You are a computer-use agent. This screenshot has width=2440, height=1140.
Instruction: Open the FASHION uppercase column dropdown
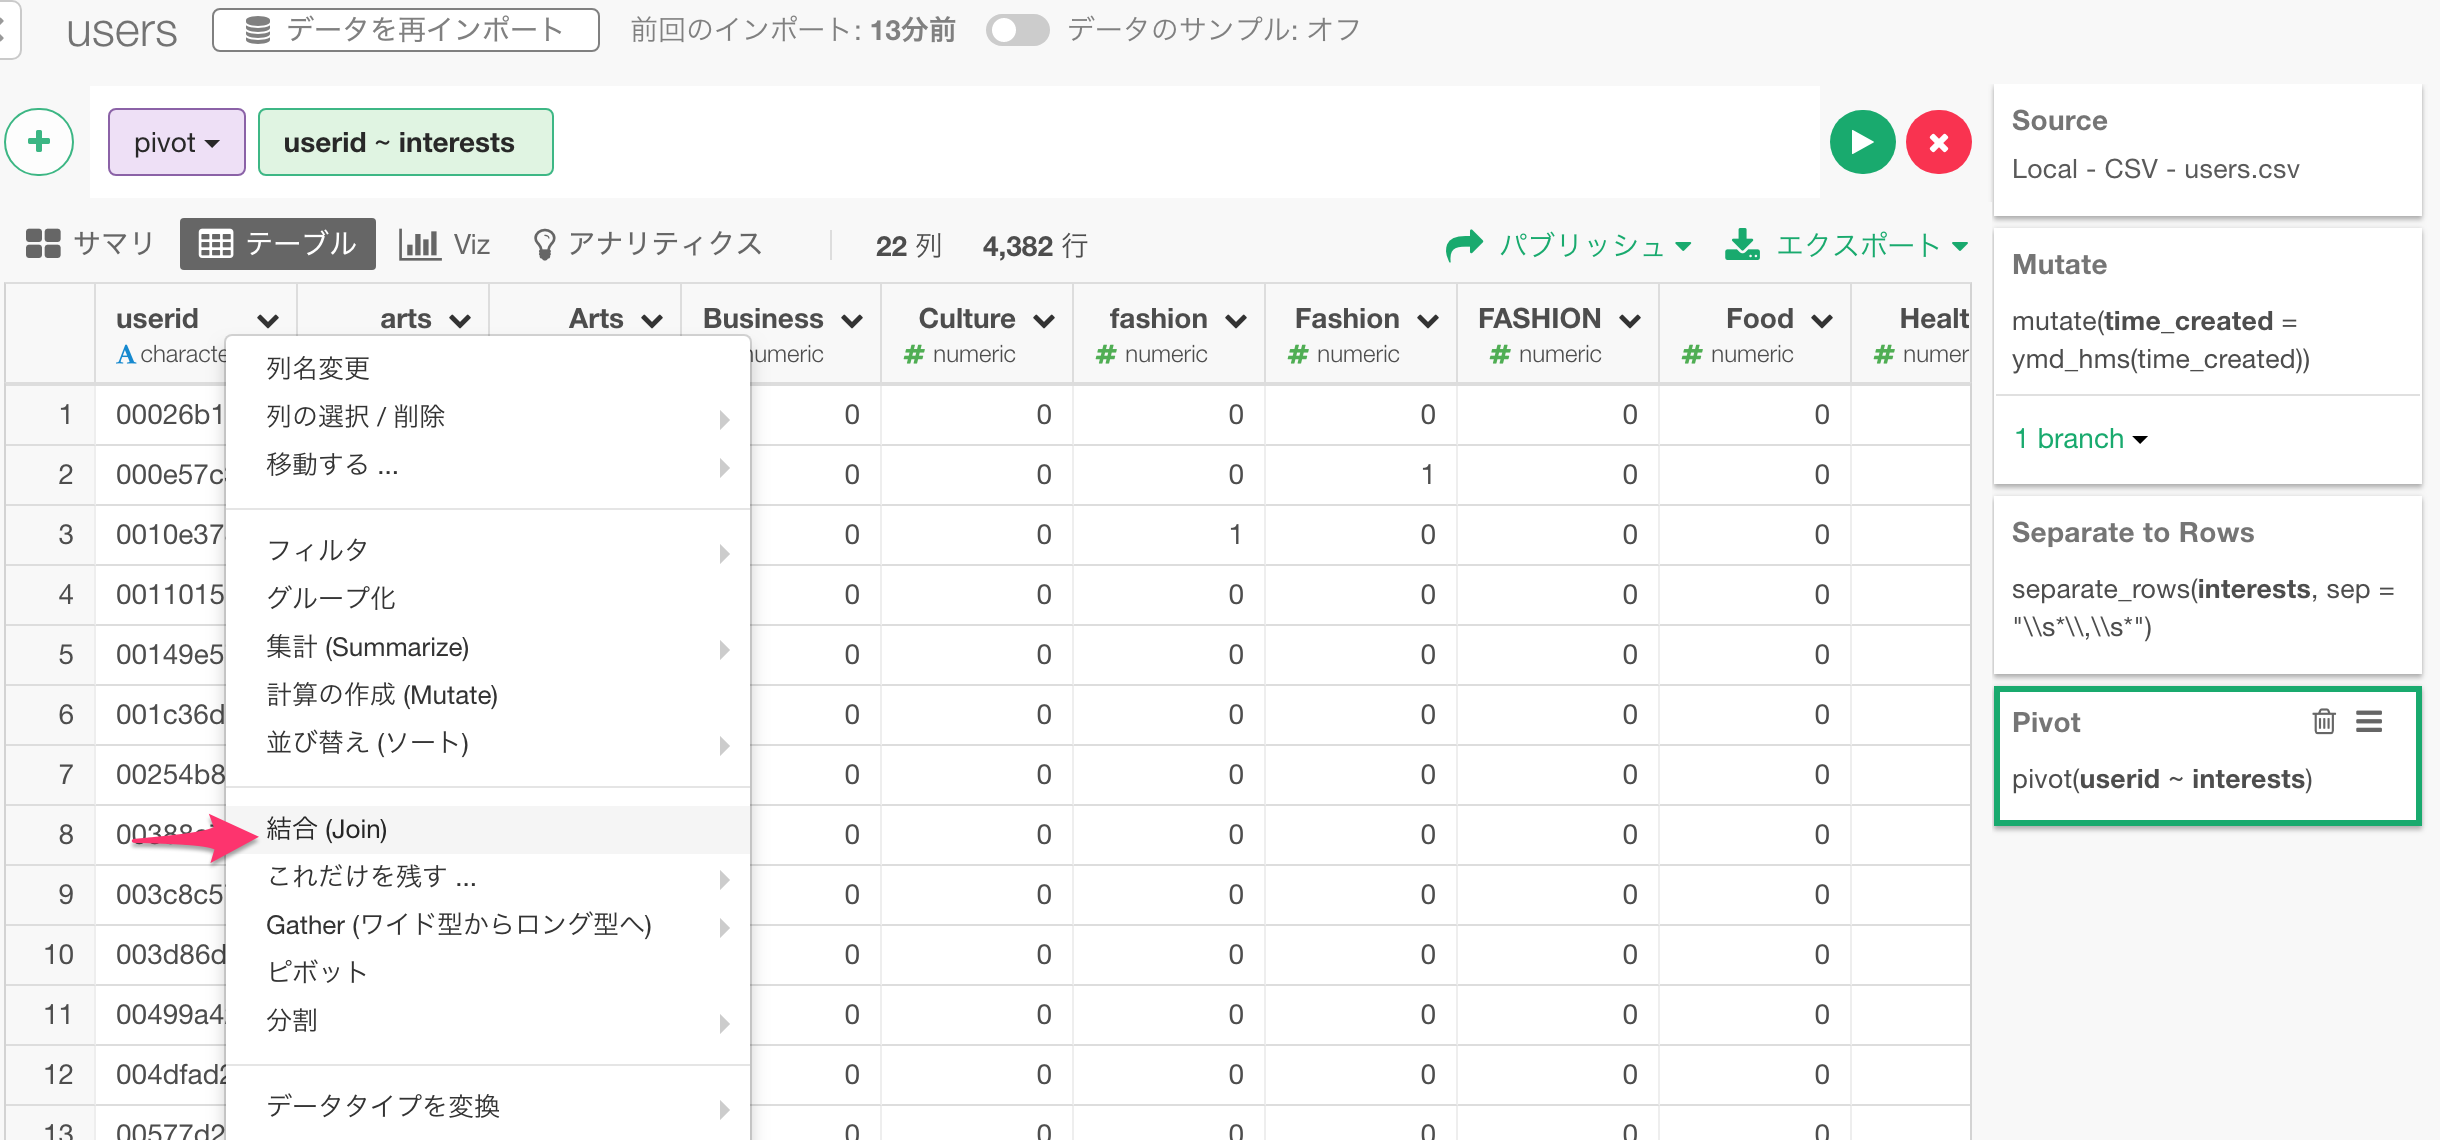[1630, 320]
